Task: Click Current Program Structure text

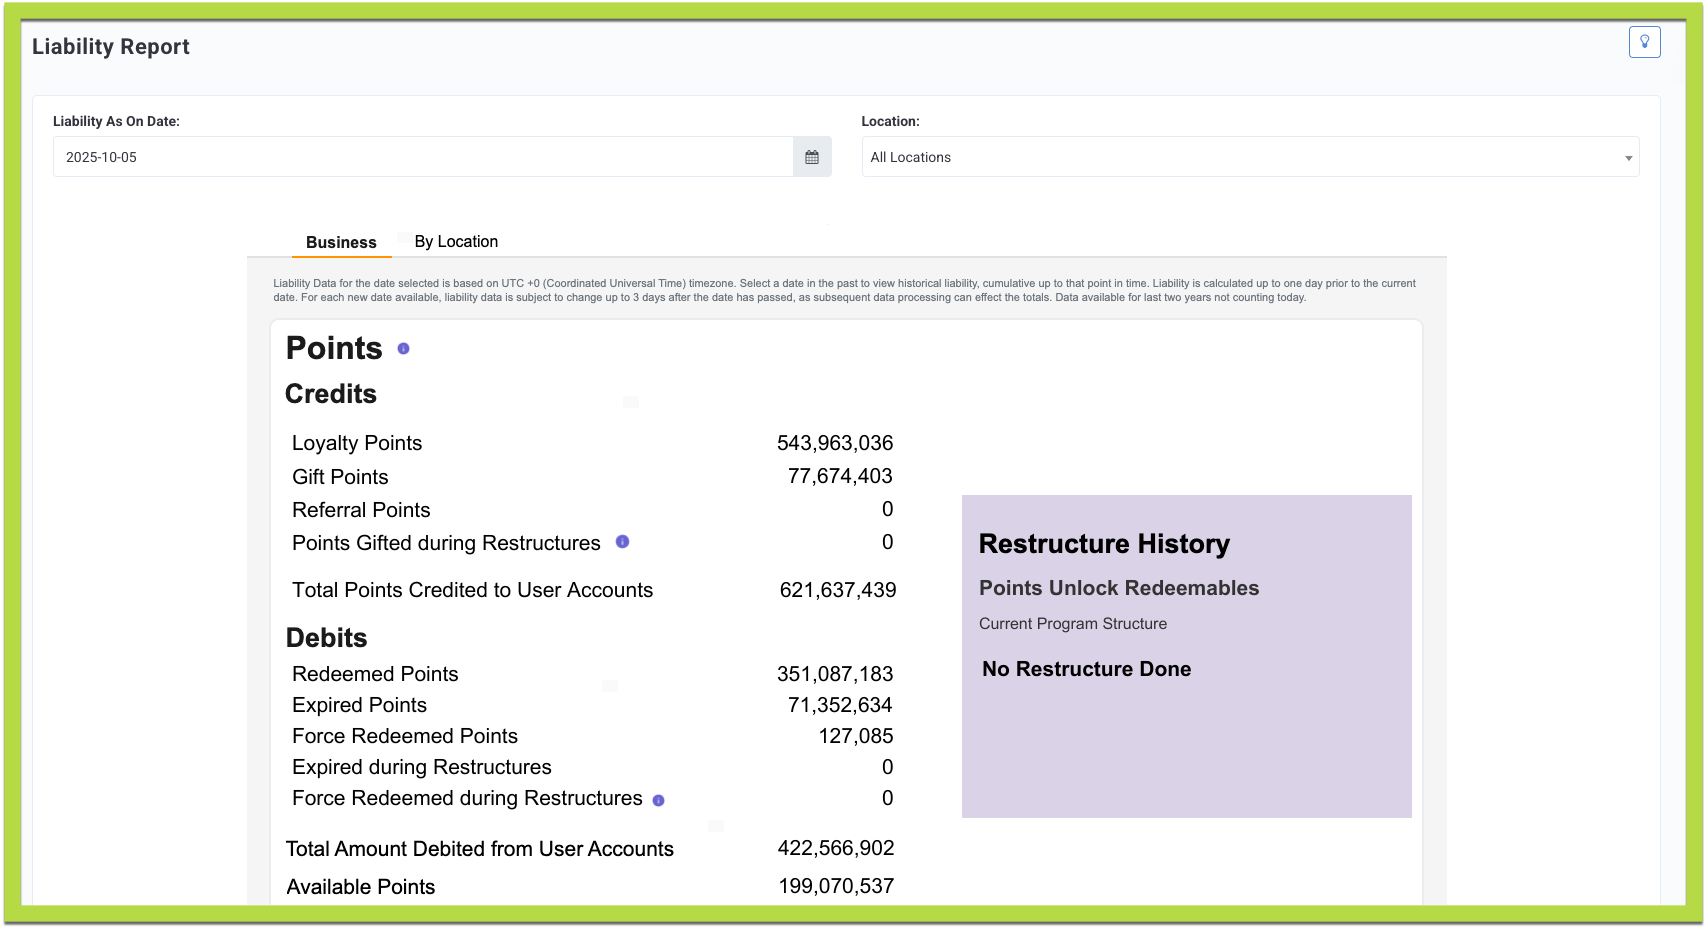Action: point(1073,624)
